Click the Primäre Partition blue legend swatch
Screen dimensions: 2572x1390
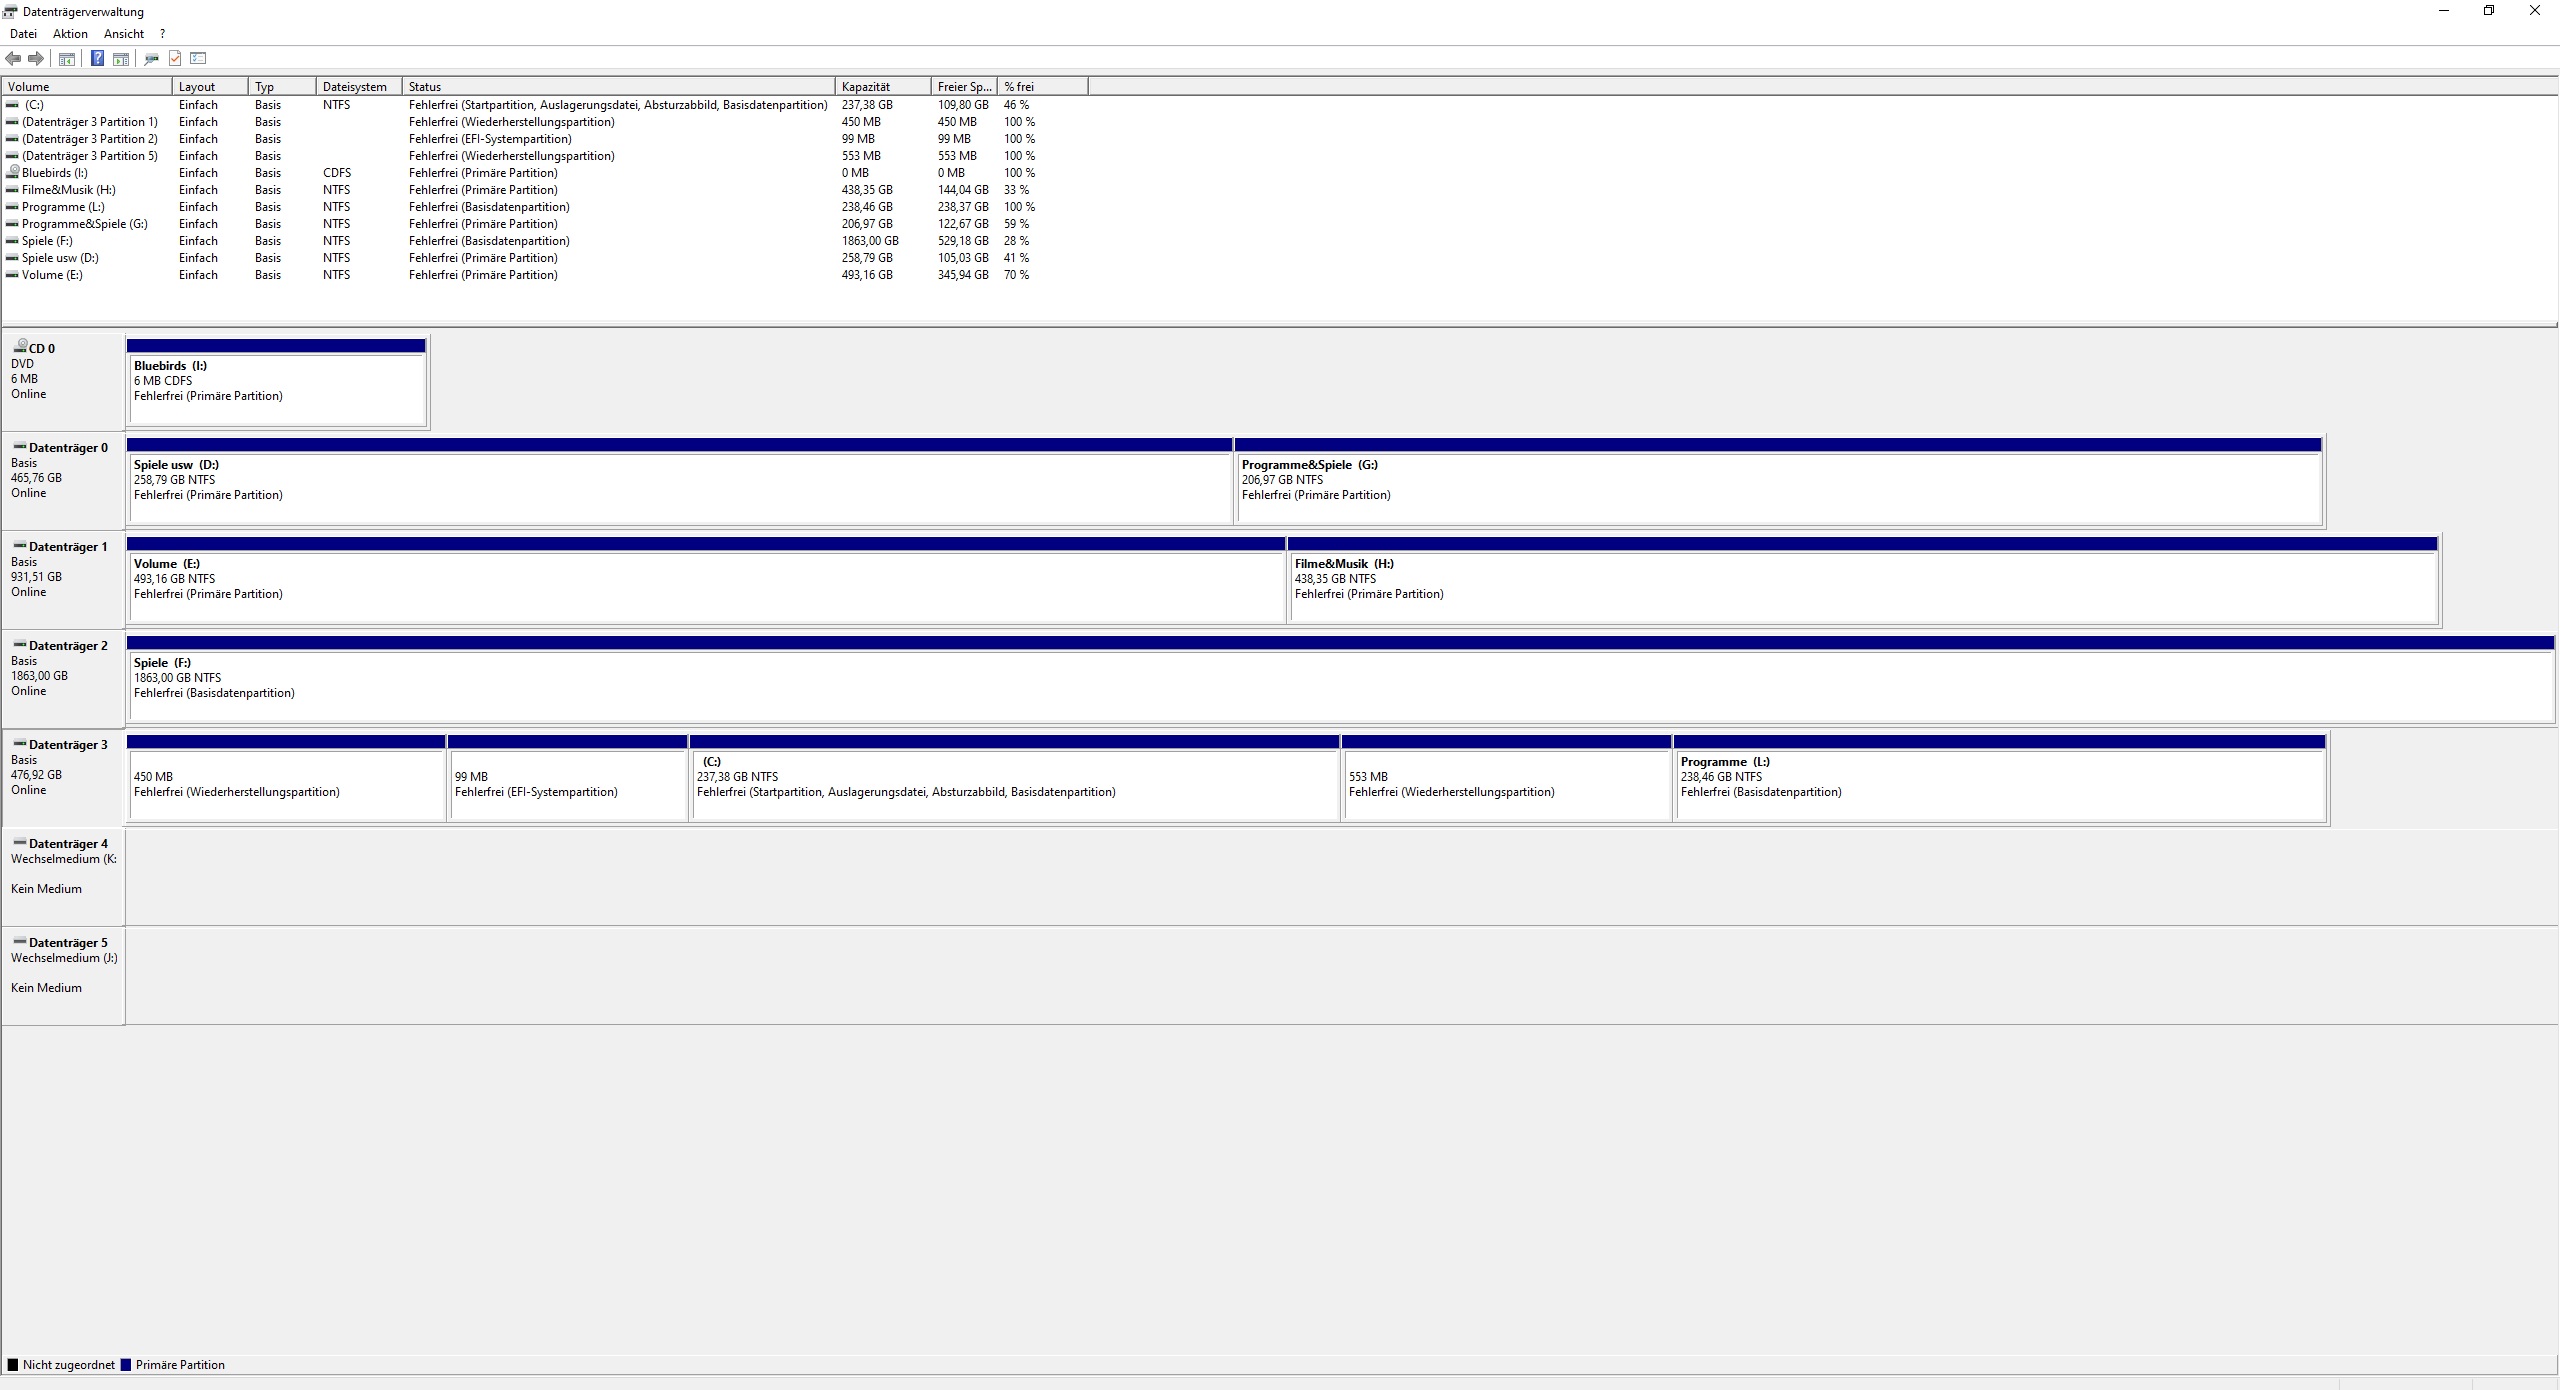[x=126, y=1365]
